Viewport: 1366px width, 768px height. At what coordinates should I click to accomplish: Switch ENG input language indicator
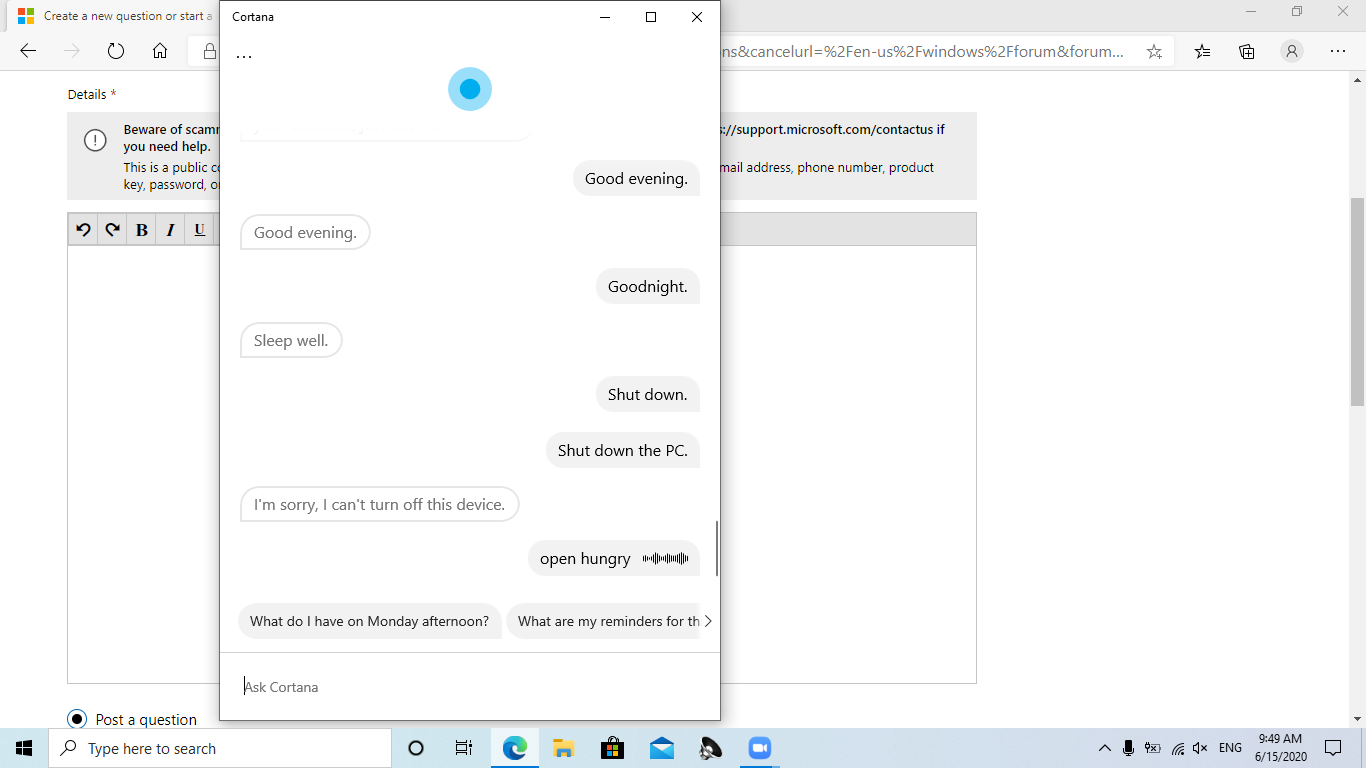point(1230,748)
